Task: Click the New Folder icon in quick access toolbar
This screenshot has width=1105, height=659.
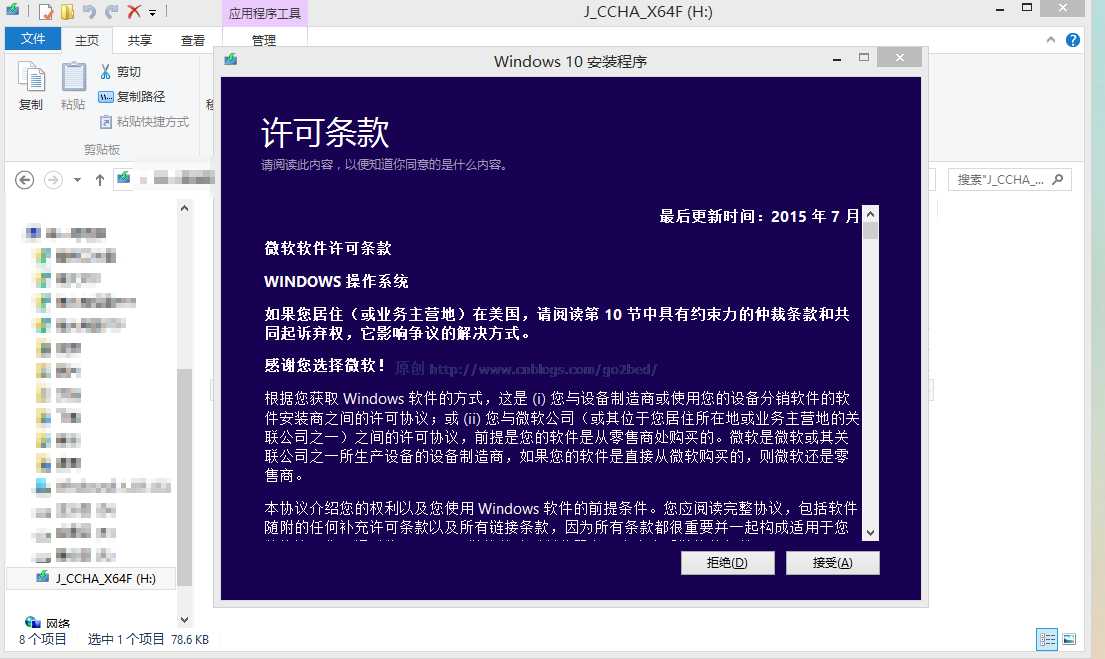Action: [68, 11]
